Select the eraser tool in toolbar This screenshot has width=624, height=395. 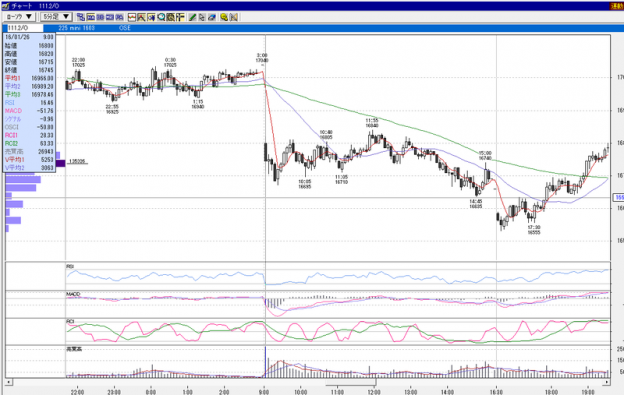[x=212, y=17]
